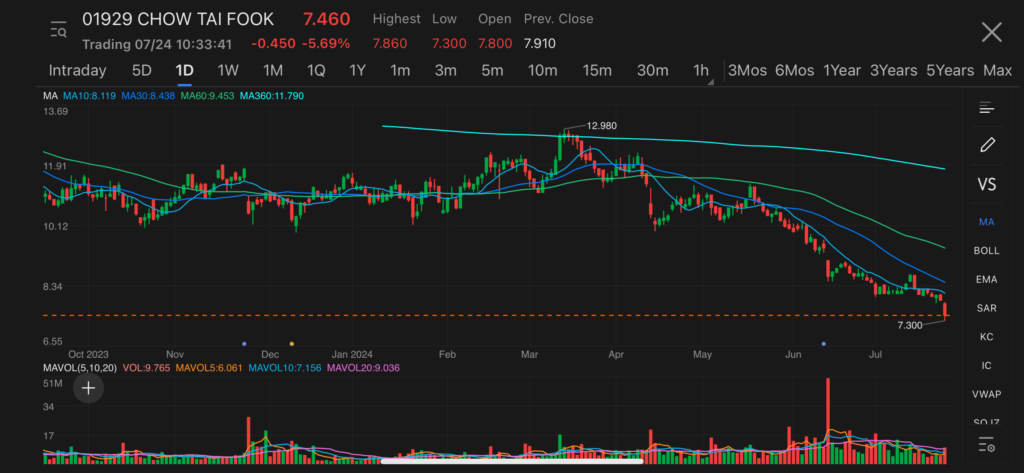Select the 1m minute interval
This screenshot has height=473, width=1024.
(400, 71)
